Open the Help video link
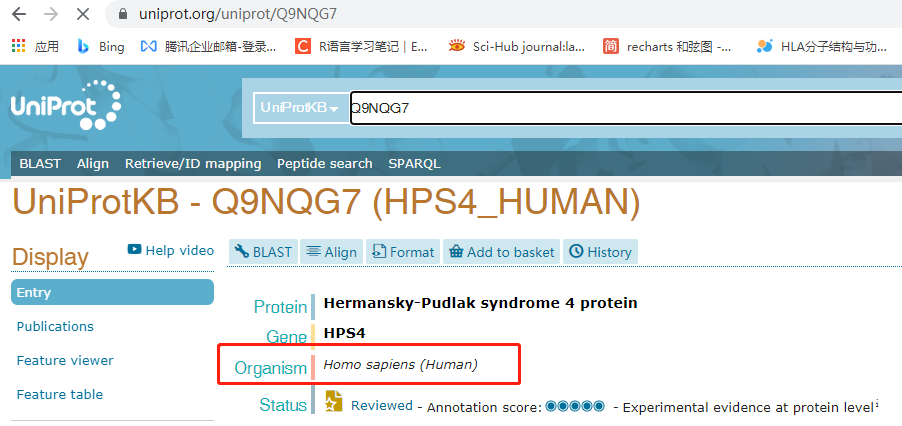 [171, 250]
